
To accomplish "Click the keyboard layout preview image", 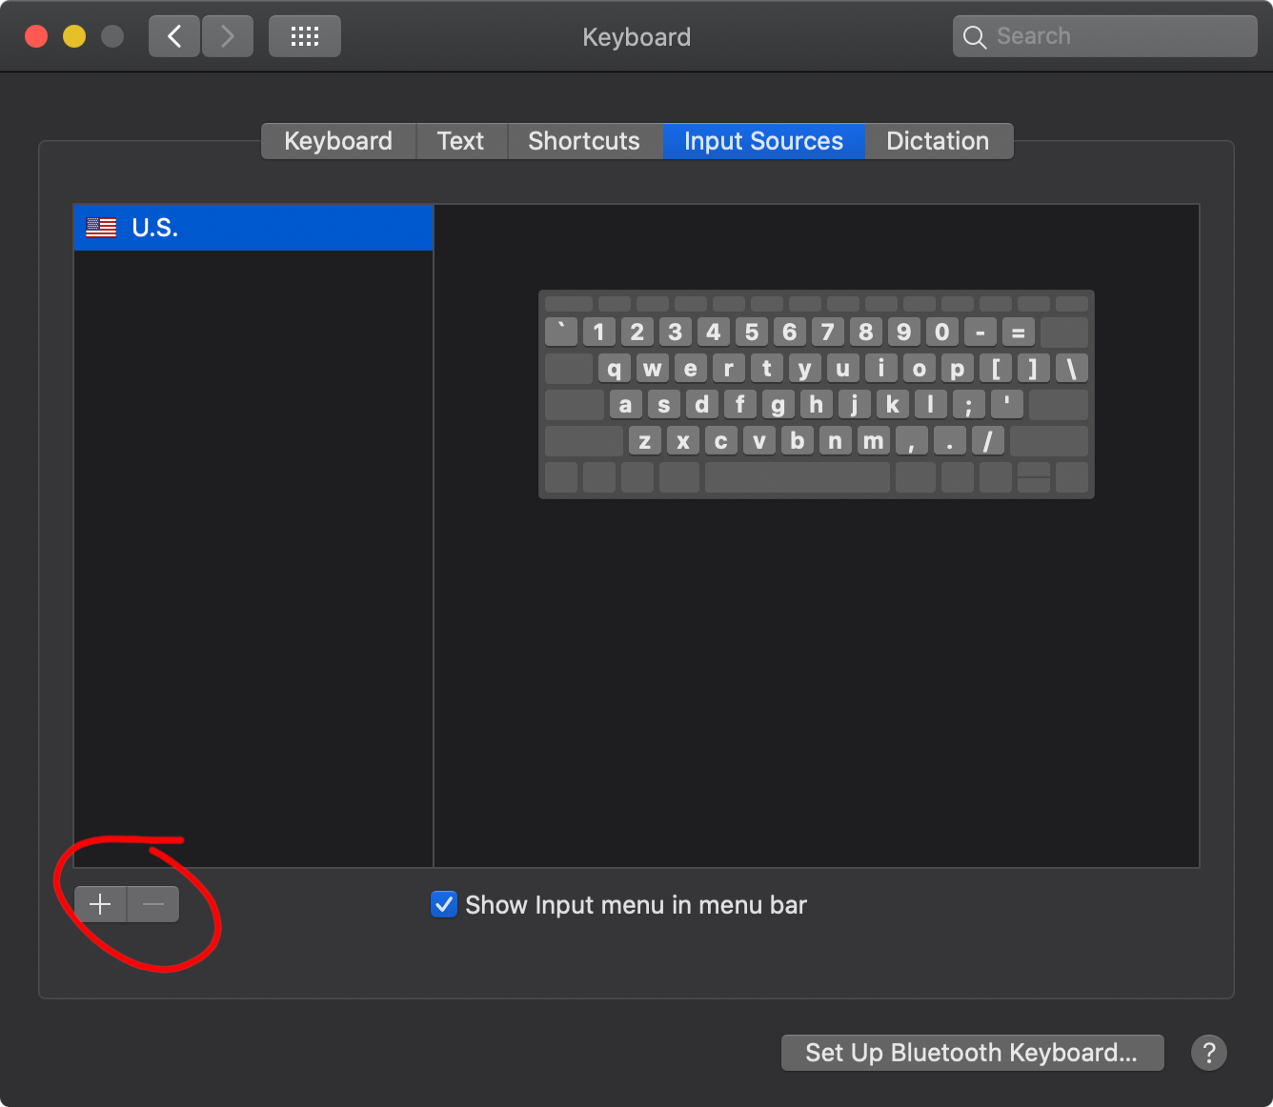I will [816, 394].
